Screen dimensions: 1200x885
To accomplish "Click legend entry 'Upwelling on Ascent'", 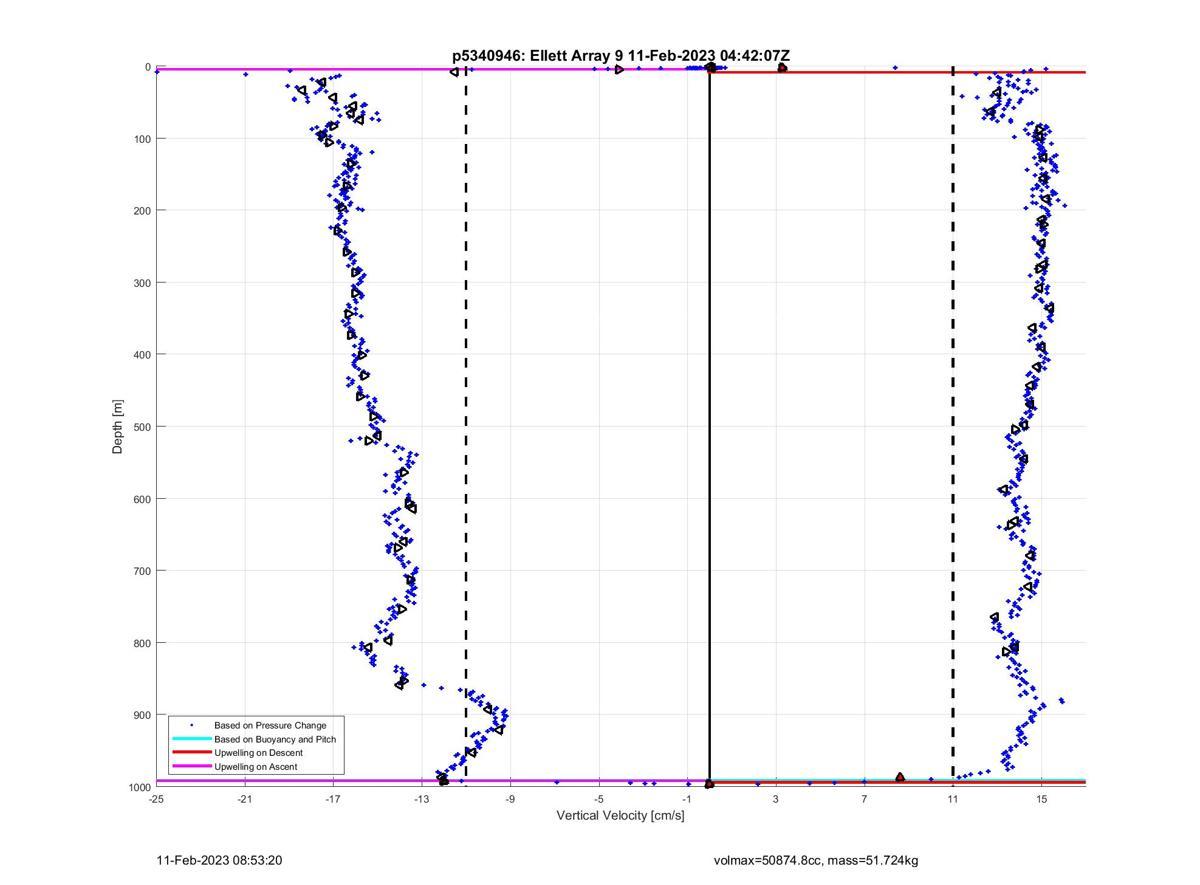I will point(255,767).
